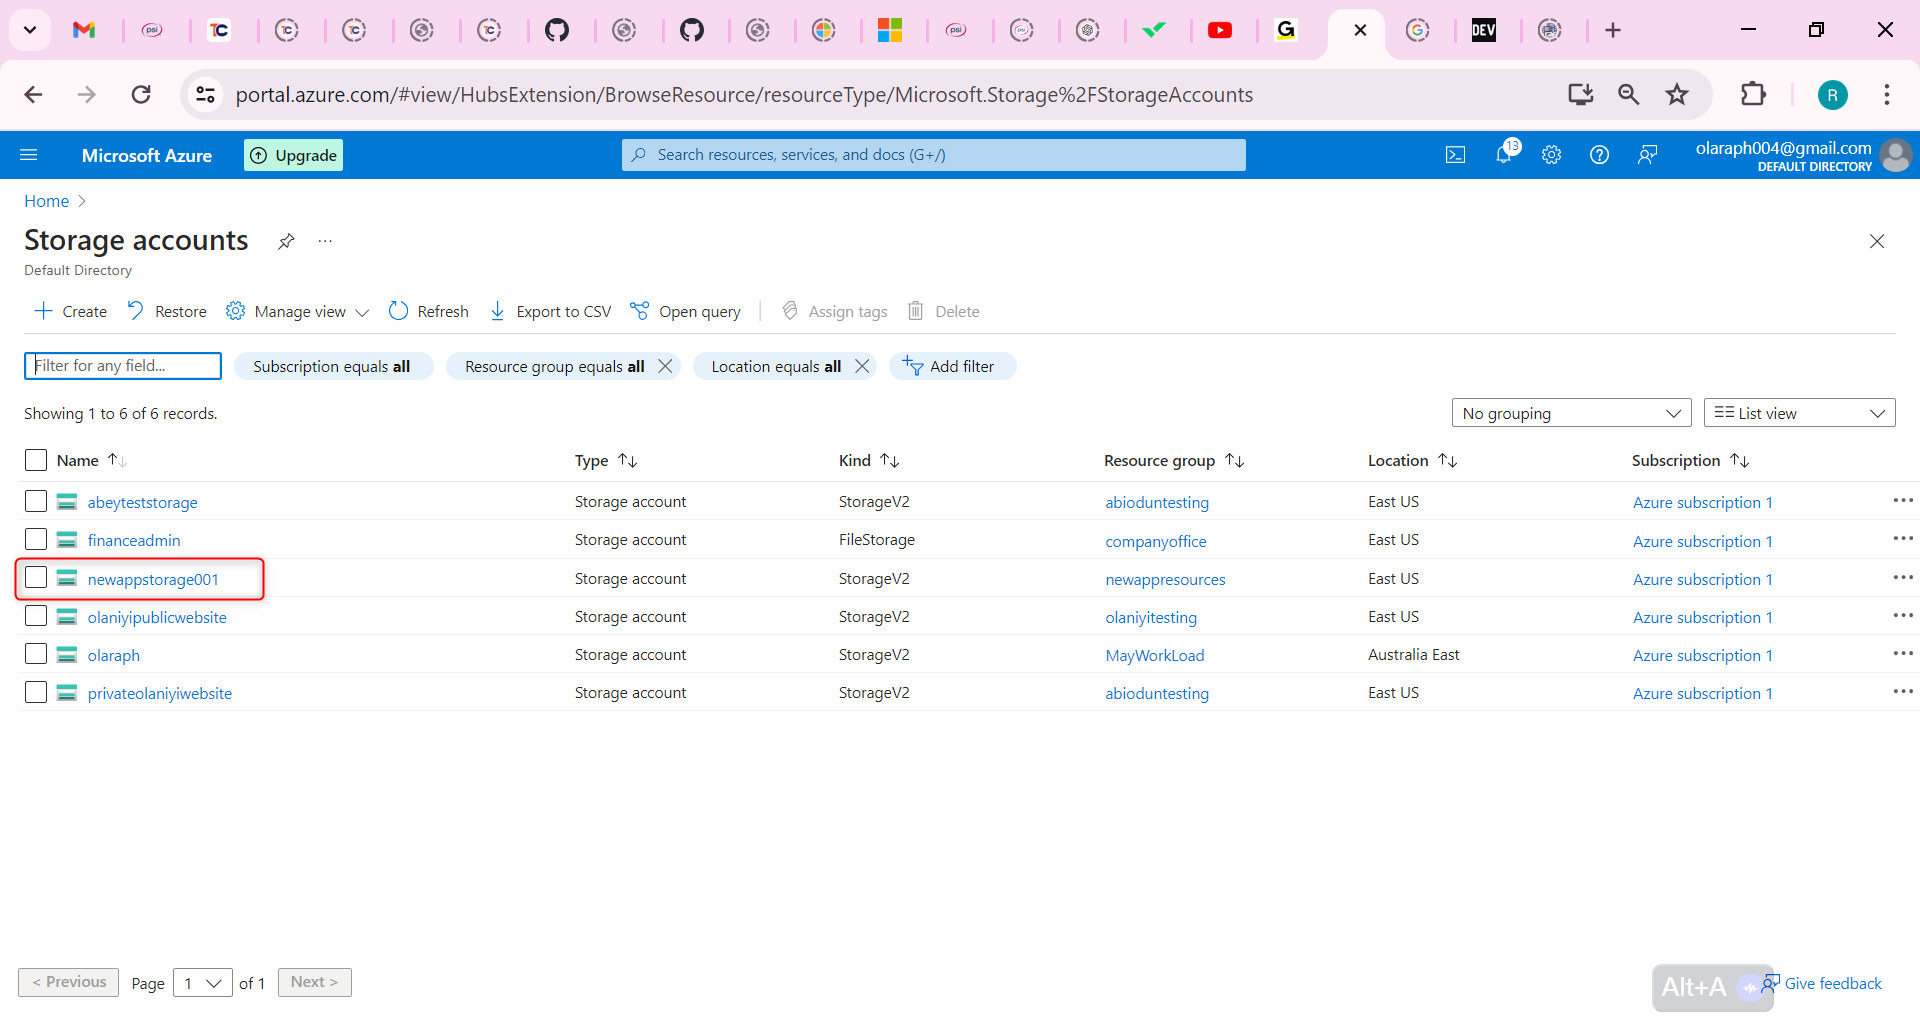Click Export to CSV

click(550, 311)
